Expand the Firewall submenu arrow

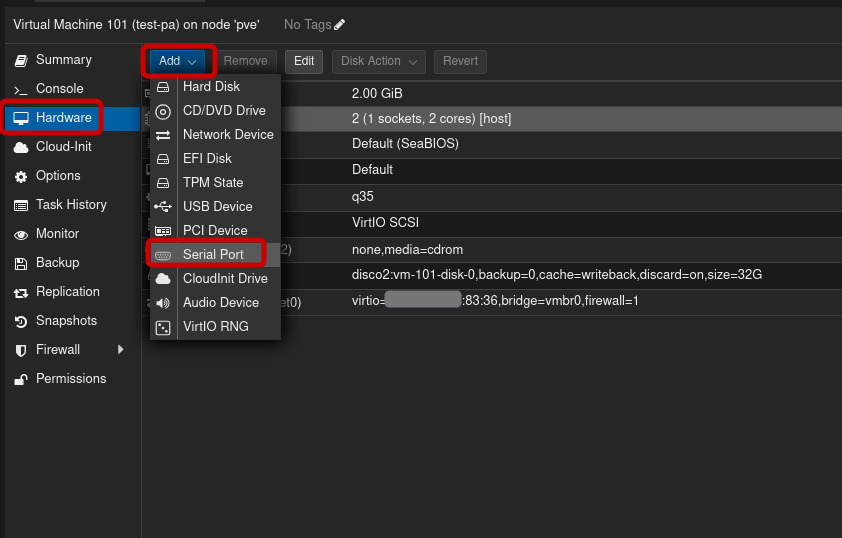pyautogui.click(x=121, y=350)
